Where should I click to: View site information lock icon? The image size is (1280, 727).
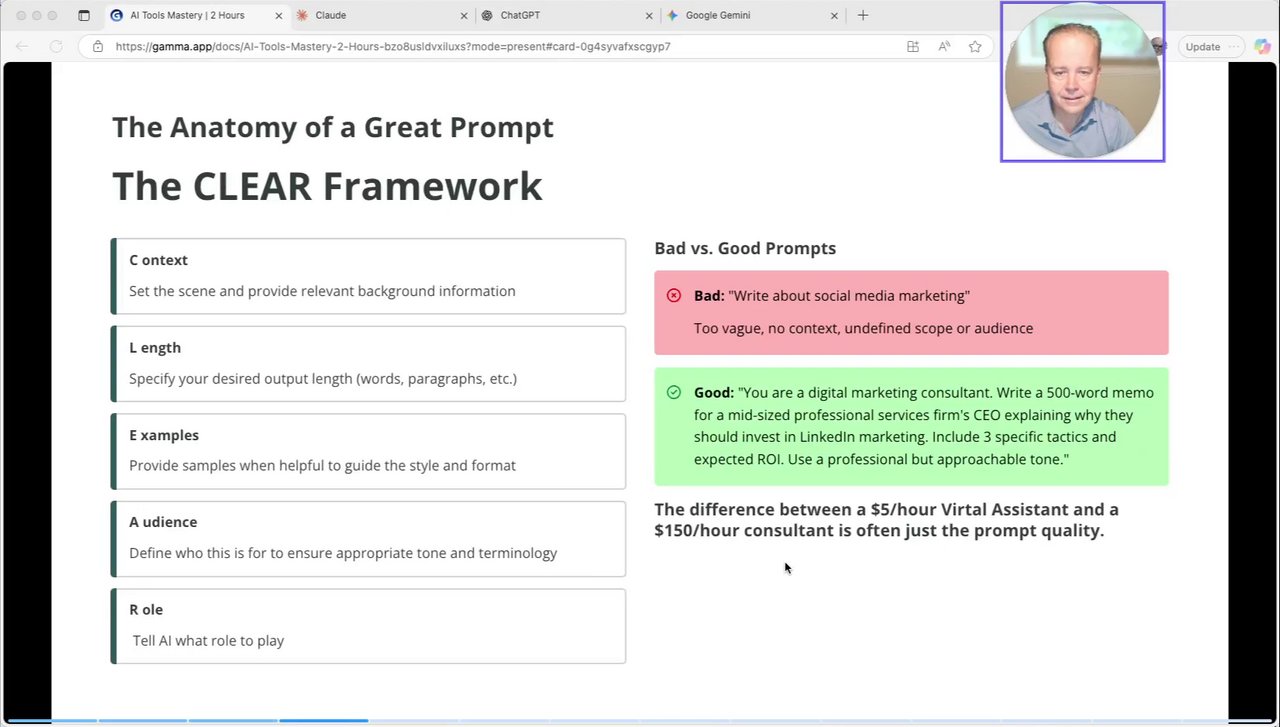(x=97, y=46)
